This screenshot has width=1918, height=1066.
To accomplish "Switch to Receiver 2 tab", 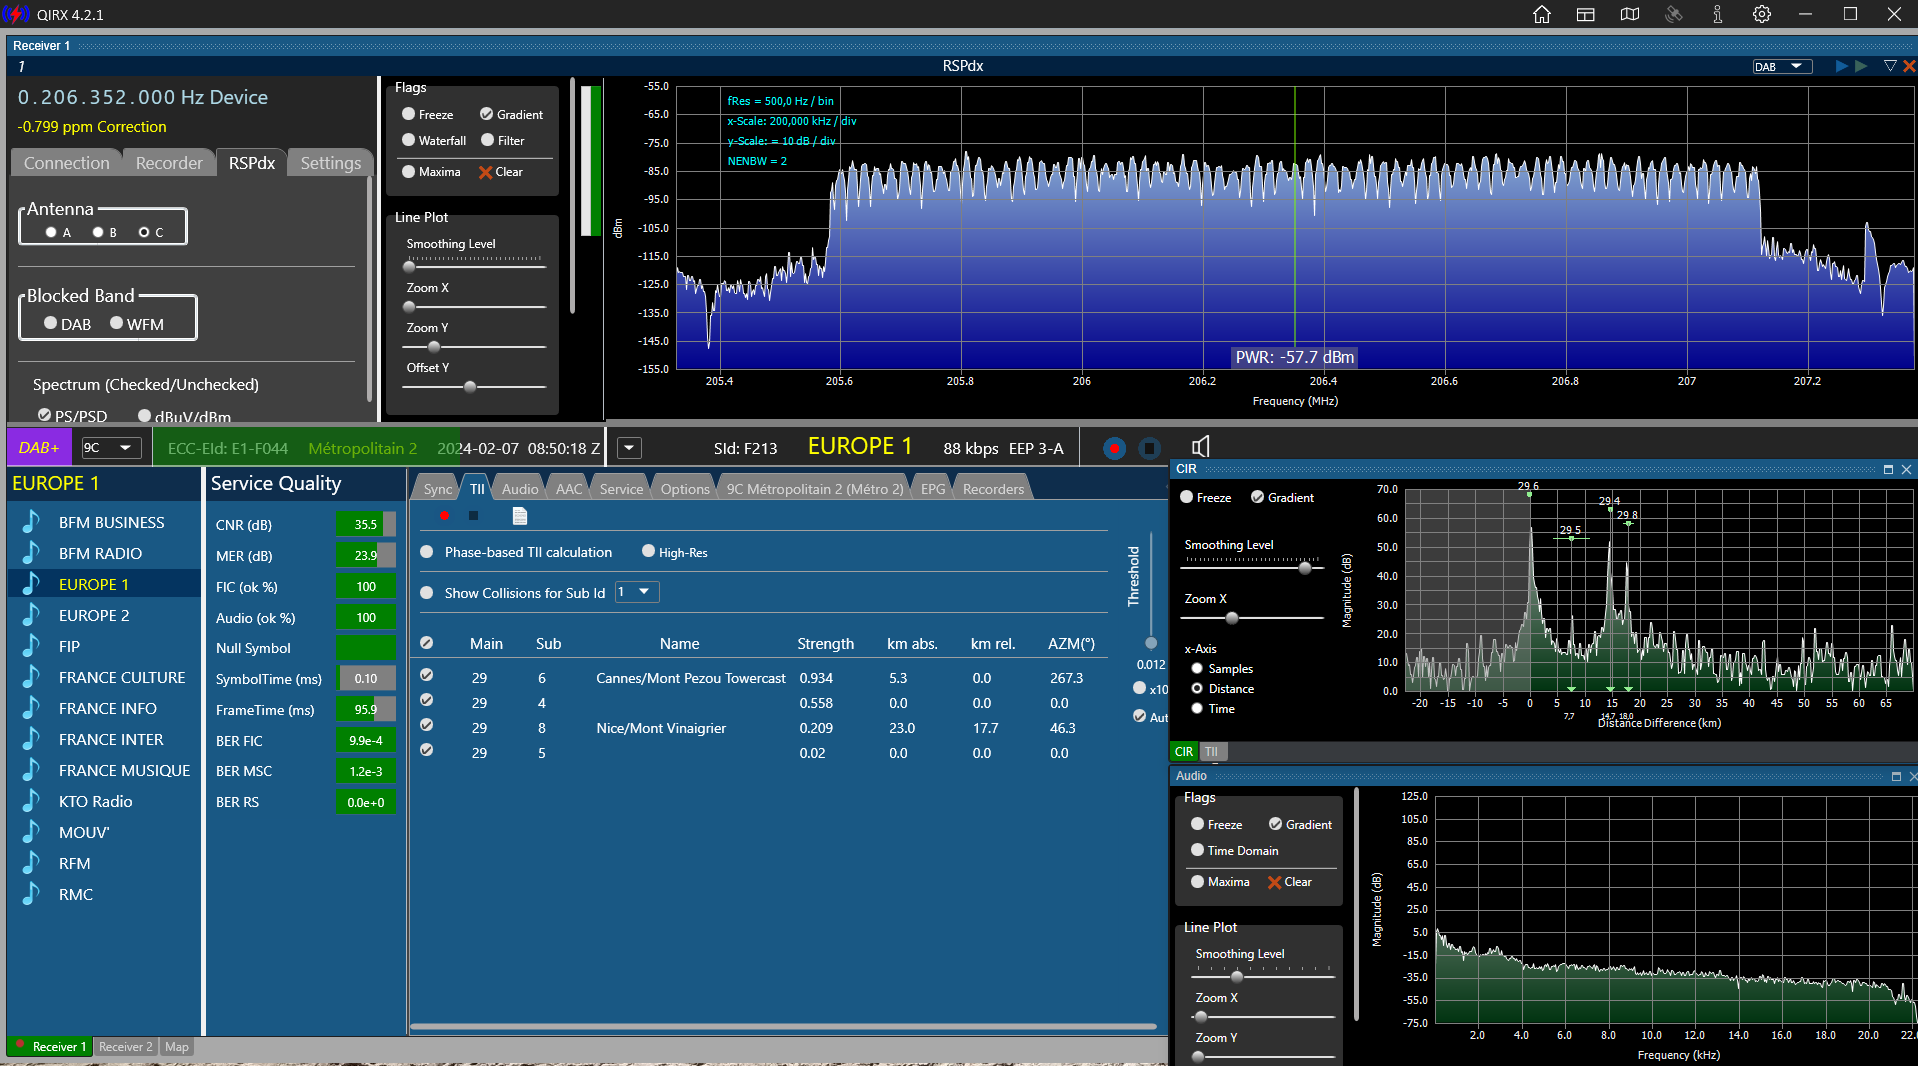I will 125,1047.
